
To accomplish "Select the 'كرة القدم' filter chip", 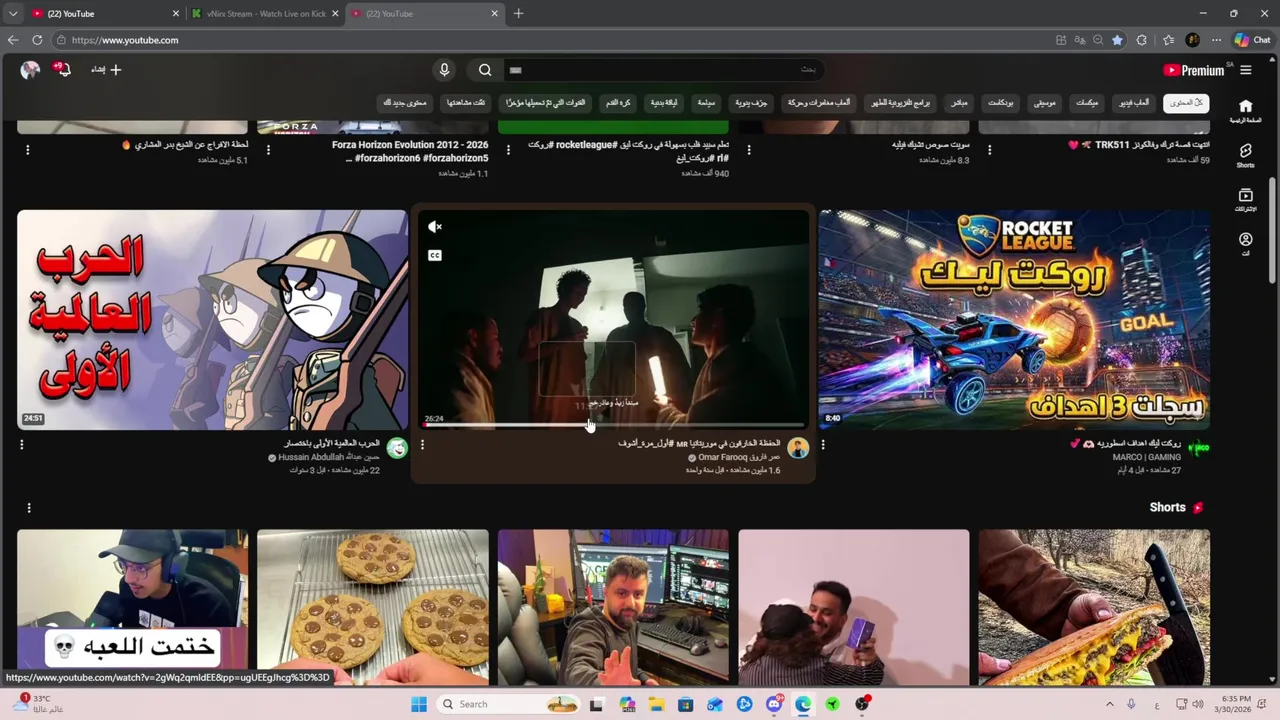I will point(618,103).
